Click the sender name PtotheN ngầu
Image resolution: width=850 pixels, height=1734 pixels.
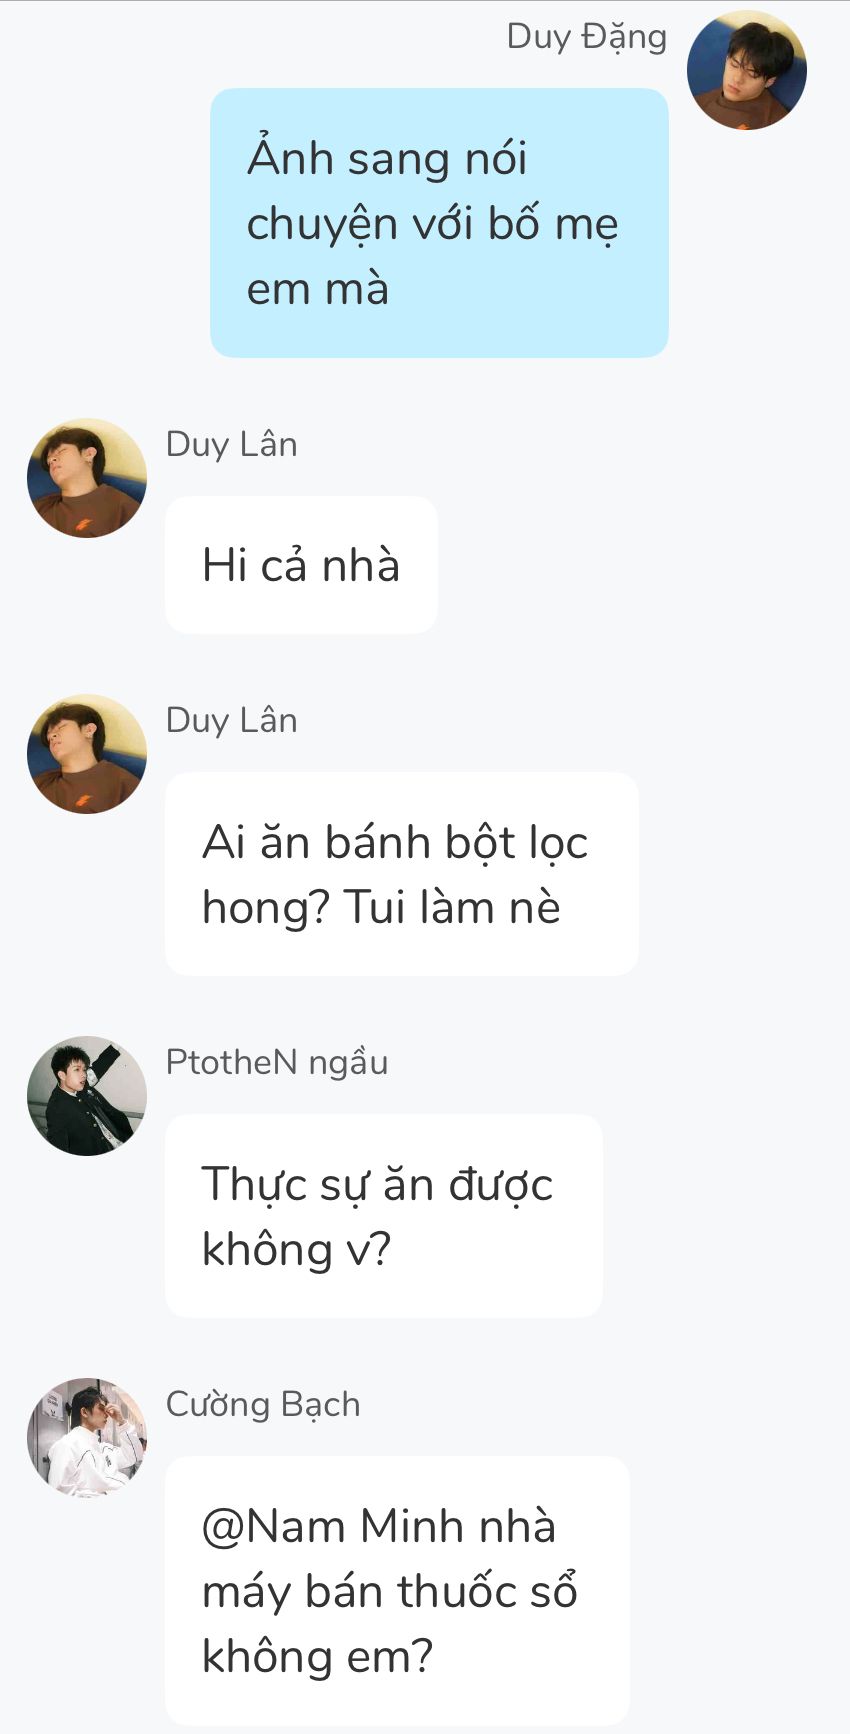pyautogui.click(x=277, y=1062)
